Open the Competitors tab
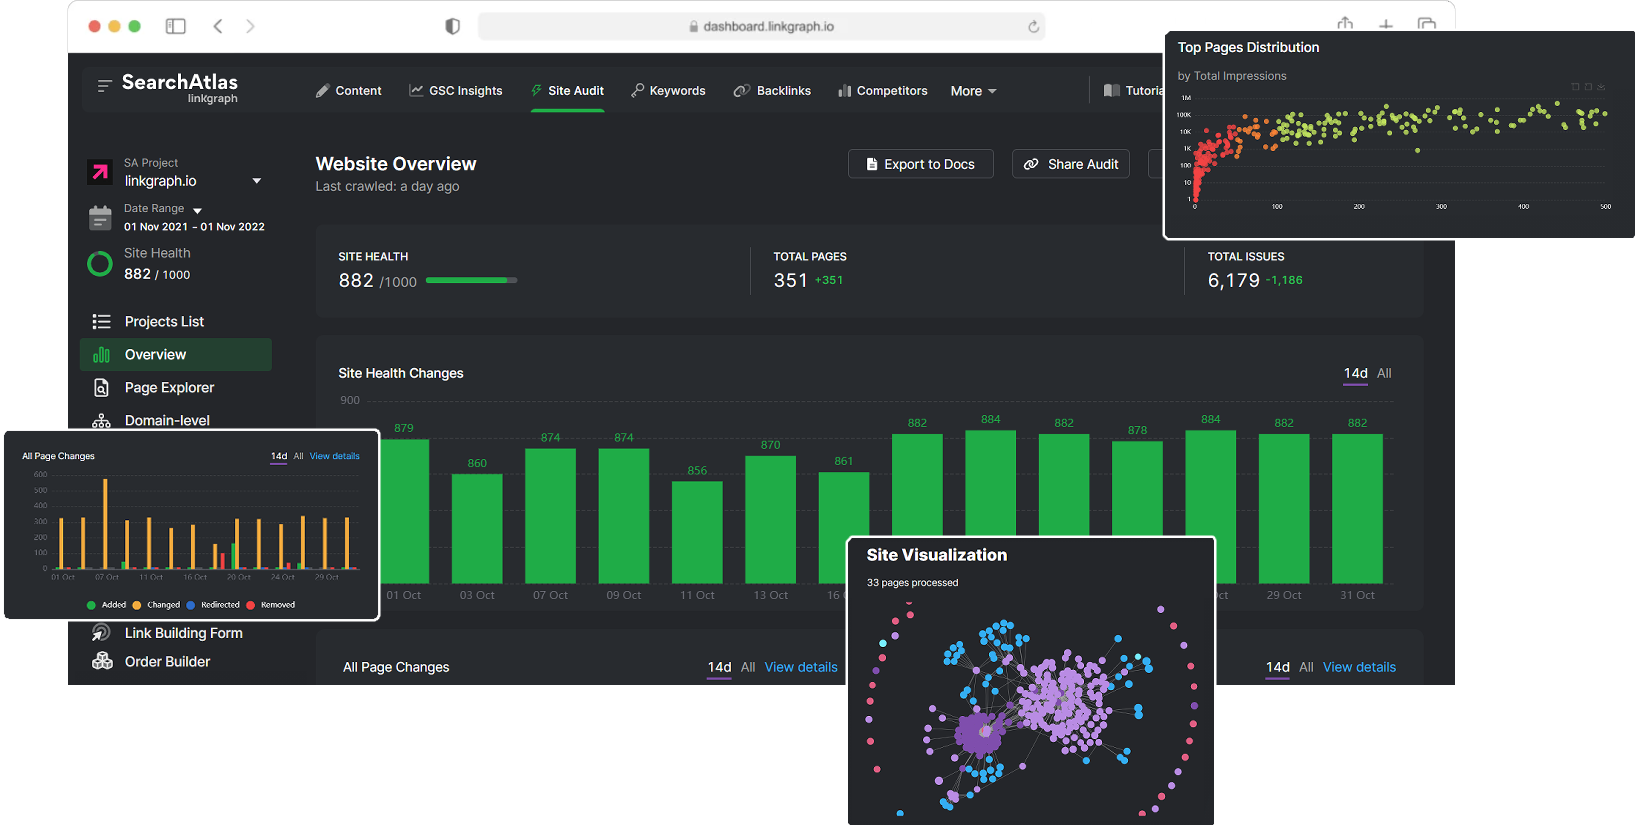This screenshot has width=1638, height=828. (883, 91)
